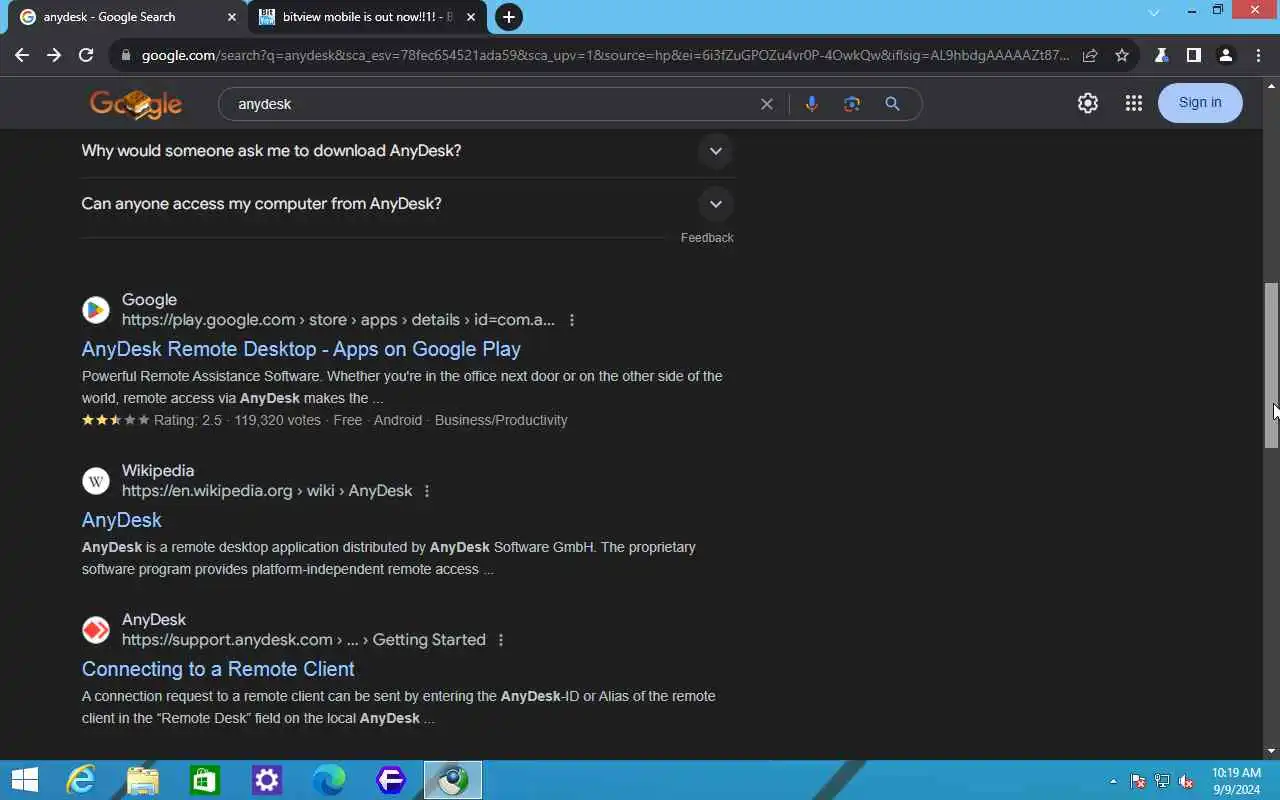This screenshot has height=800, width=1280.
Task: Close the bitview mobile tab
Action: tap(471, 17)
